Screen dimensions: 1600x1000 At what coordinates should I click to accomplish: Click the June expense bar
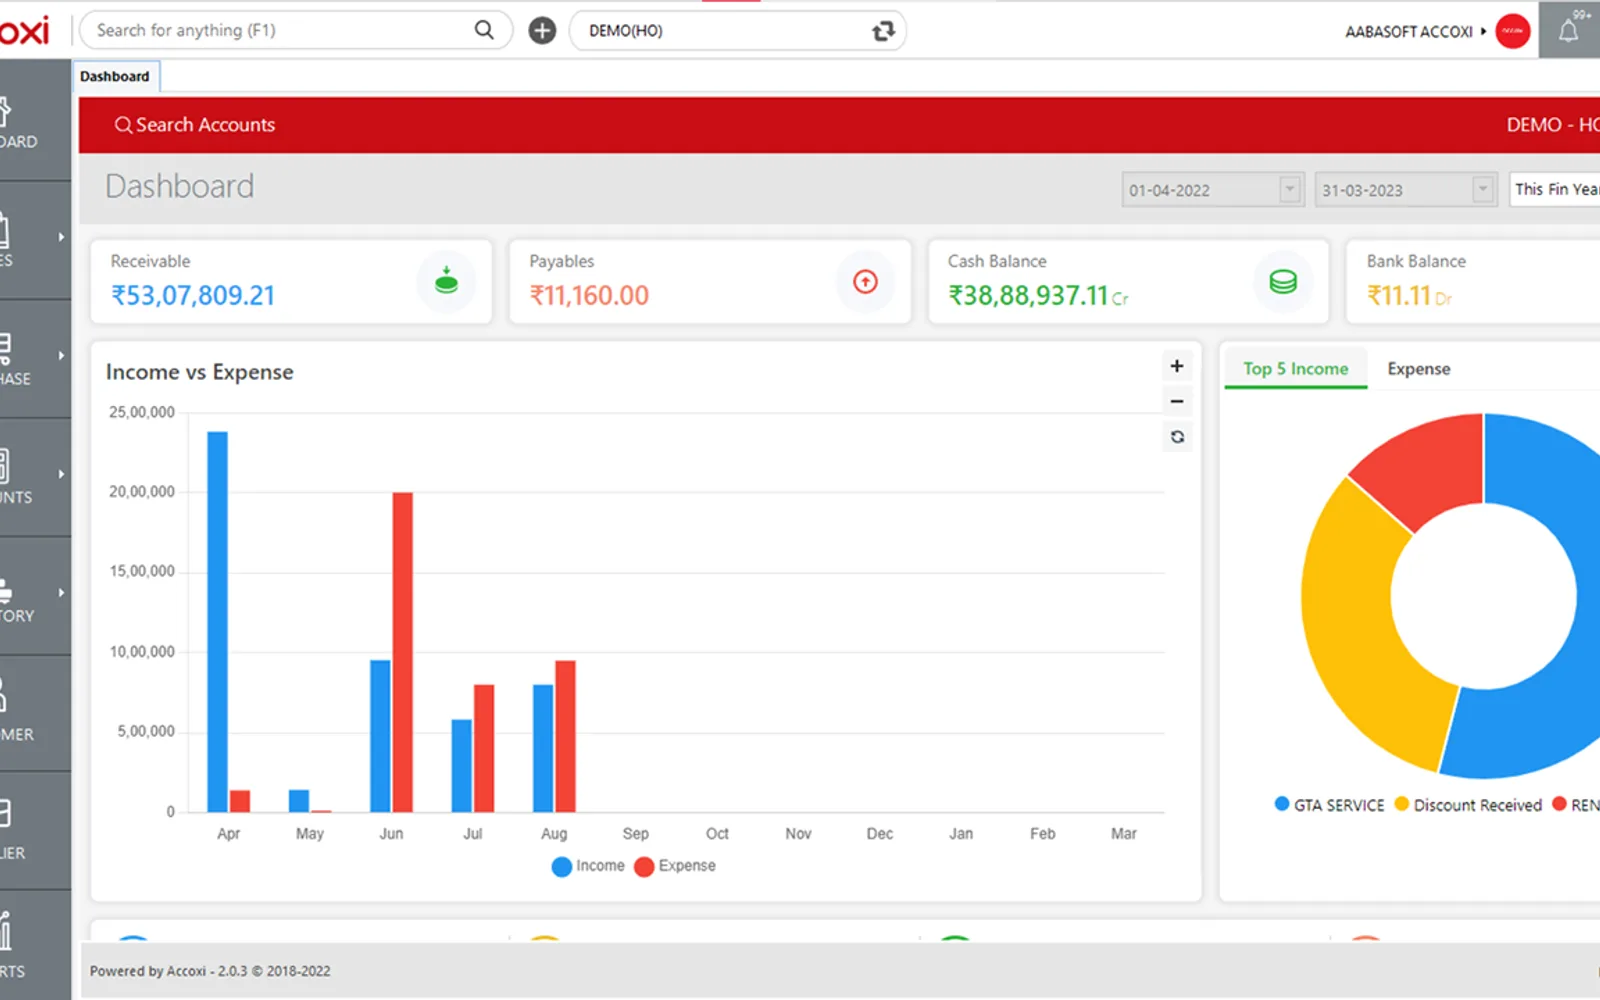click(x=402, y=652)
